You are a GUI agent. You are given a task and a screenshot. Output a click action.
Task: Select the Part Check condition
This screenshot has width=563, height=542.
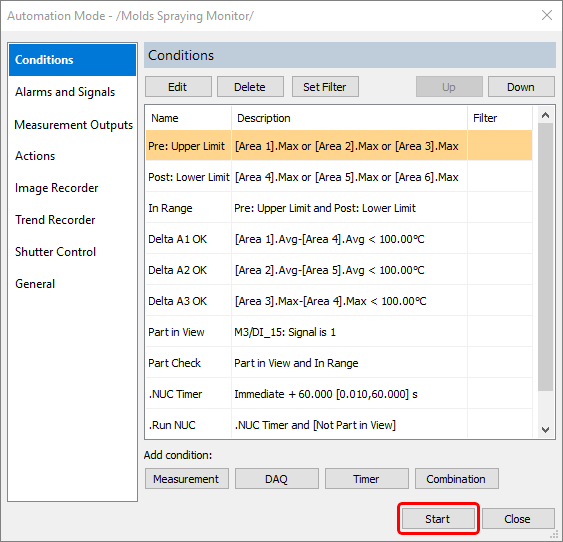coord(339,363)
